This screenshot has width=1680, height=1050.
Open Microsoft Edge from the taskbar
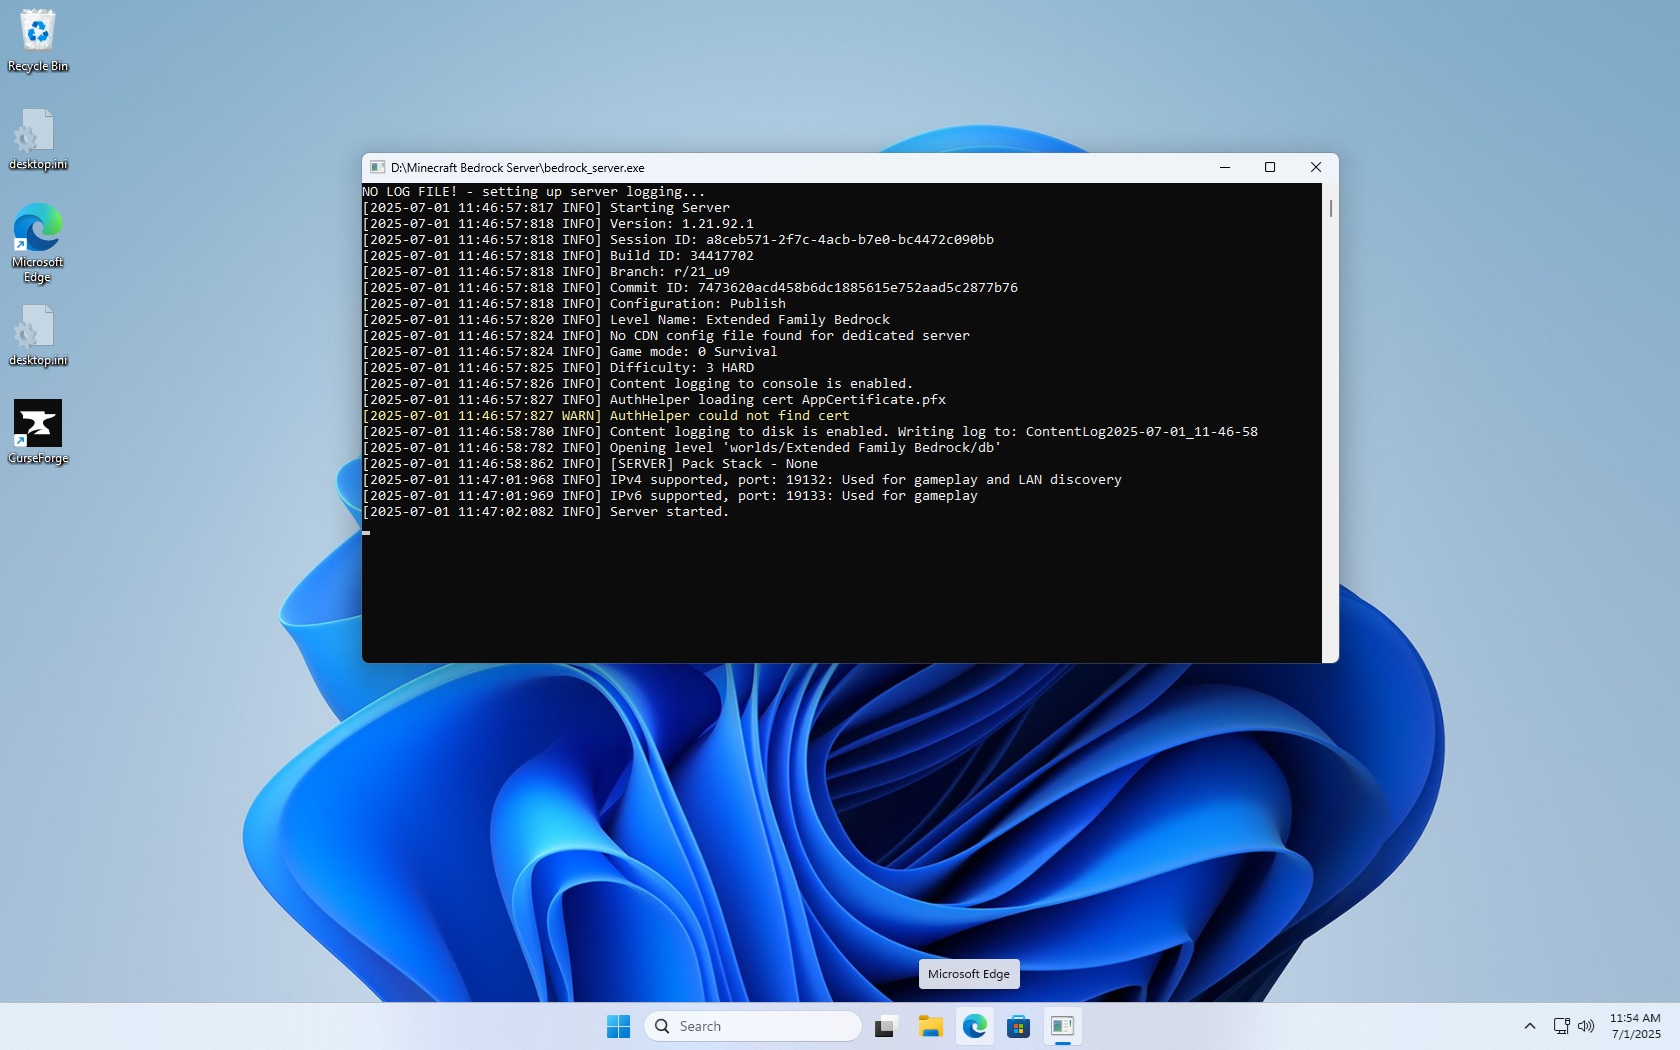pyautogui.click(x=975, y=1026)
